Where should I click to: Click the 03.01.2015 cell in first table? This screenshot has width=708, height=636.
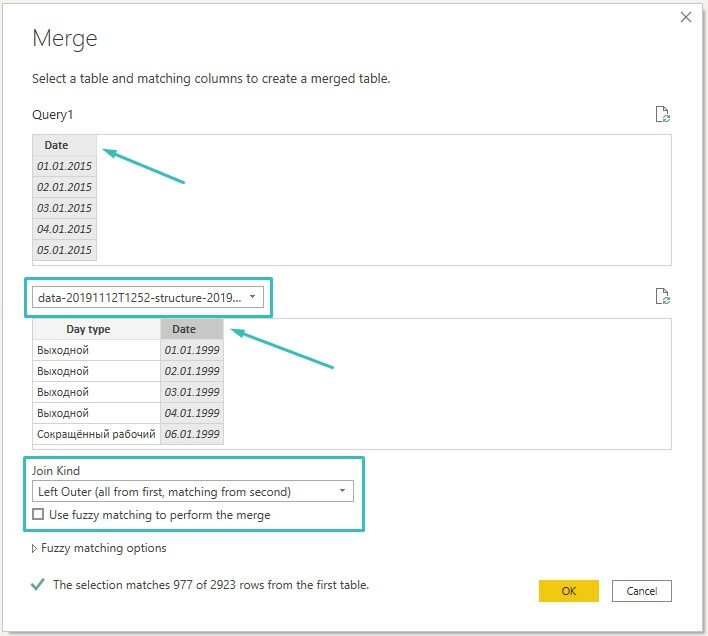(x=65, y=208)
